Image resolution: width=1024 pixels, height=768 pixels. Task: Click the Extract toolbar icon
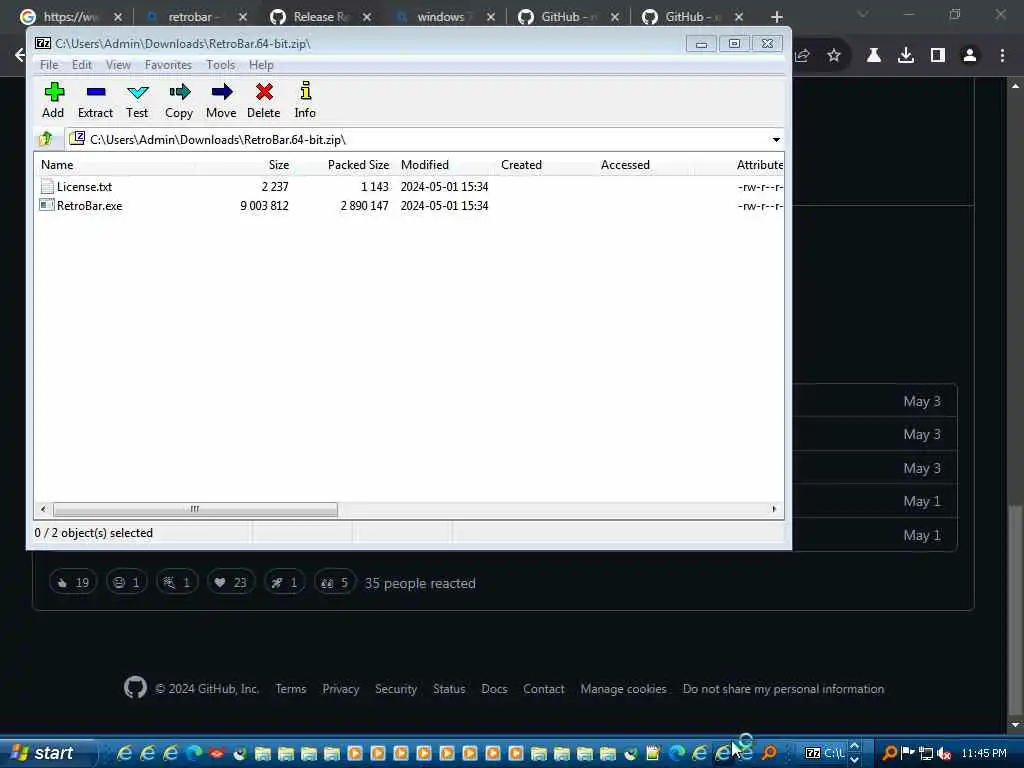point(95,92)
